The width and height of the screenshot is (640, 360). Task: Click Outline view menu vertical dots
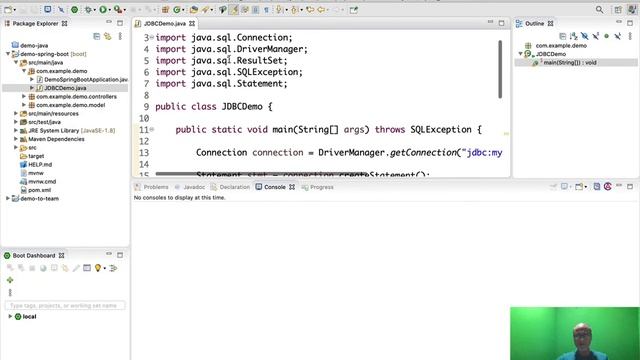pyautogui.click(x=630, y=37)
